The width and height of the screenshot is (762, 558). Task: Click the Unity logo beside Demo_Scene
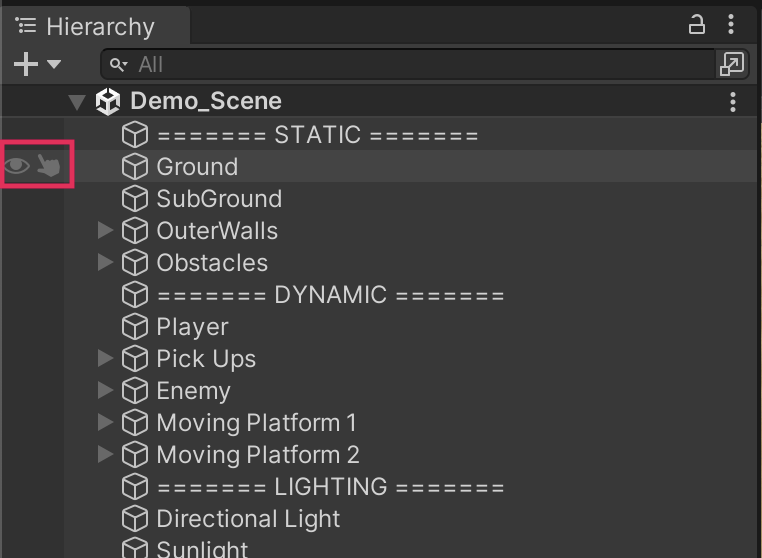[x=107, y=101]
